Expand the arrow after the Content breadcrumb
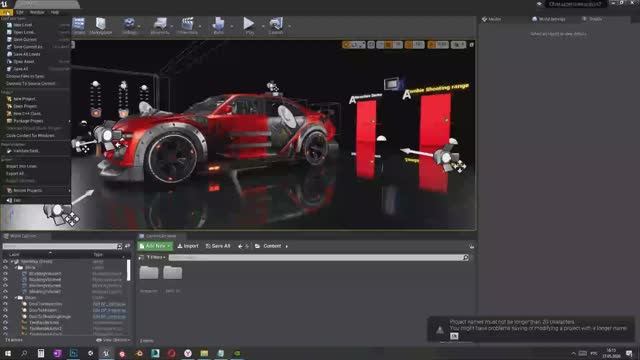640x360 pixels. point(287,246)
